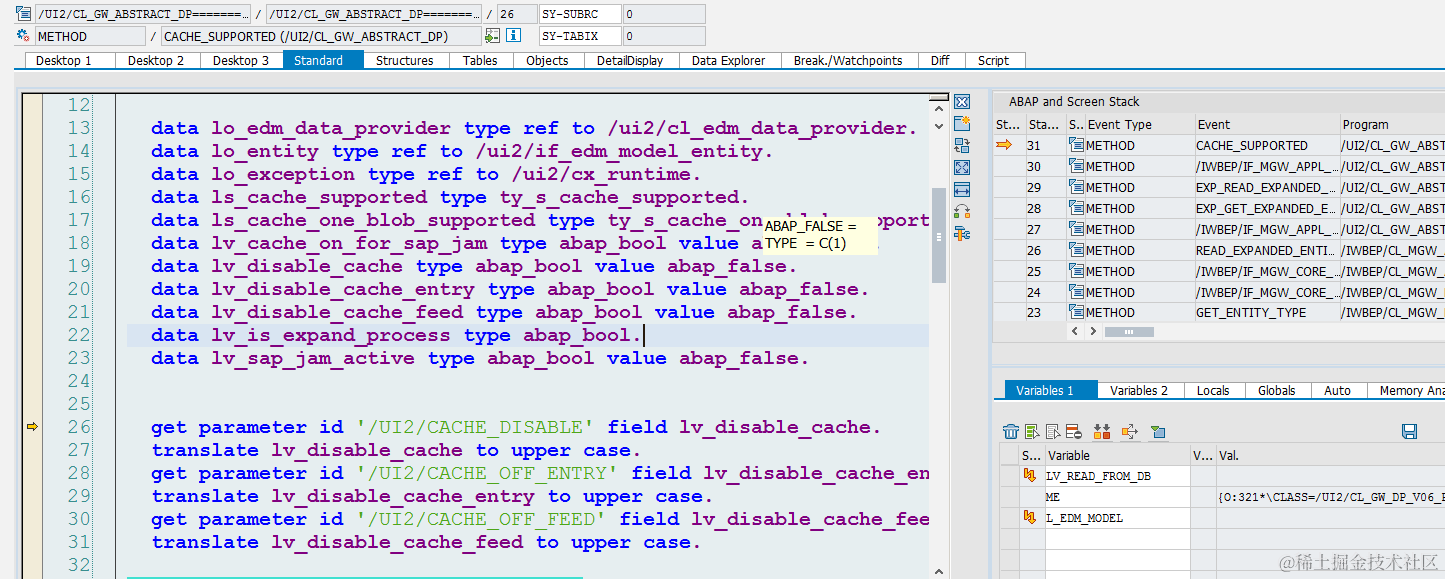Screen dimensions: 1445x579
Task: Click the breakpoint margin arrow at line 26
Action: pos(32,427)
